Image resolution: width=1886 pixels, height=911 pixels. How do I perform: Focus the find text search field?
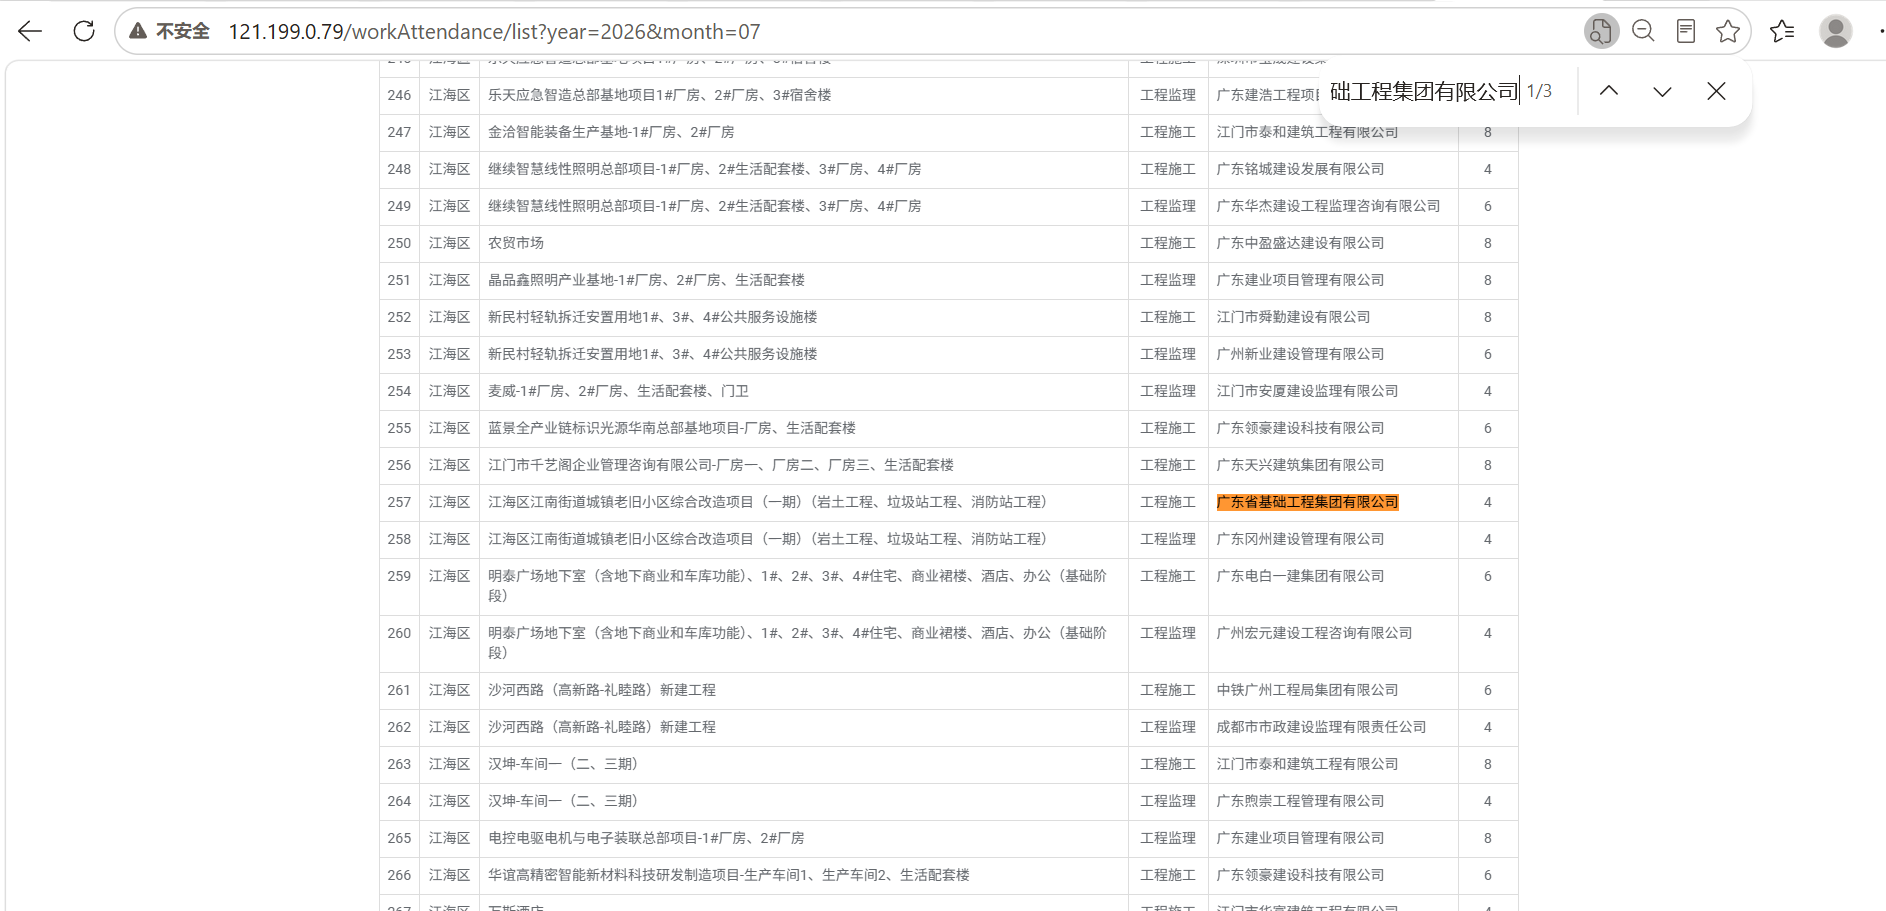(1424, 91)
